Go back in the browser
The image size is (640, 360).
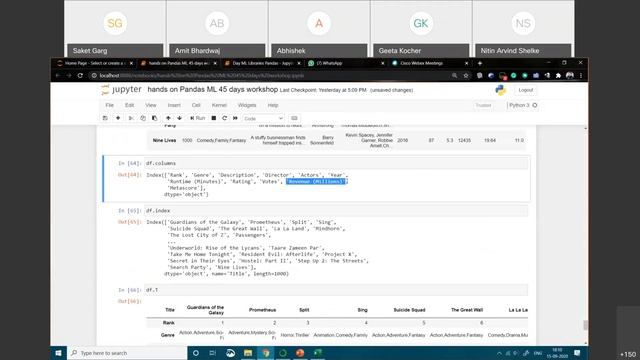pyautogui.click(x=58, y=76)
